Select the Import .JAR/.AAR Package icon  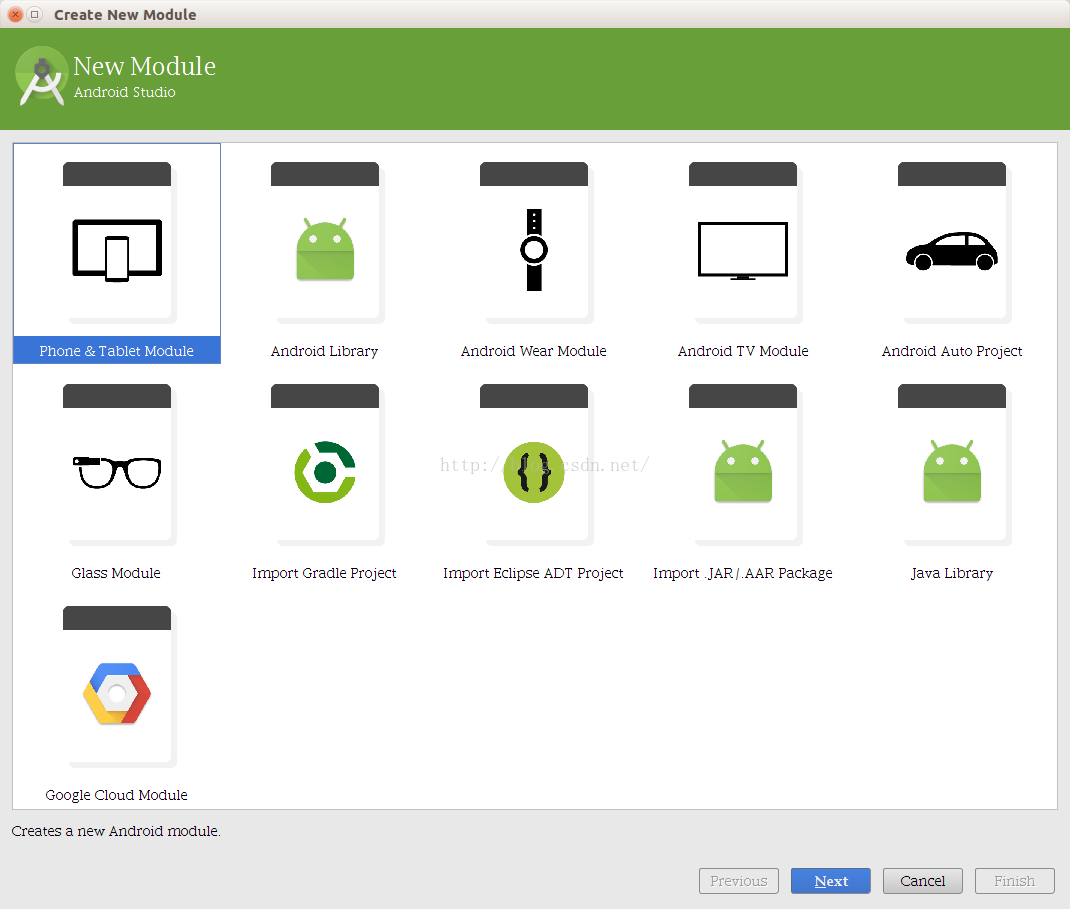point(742,471)
